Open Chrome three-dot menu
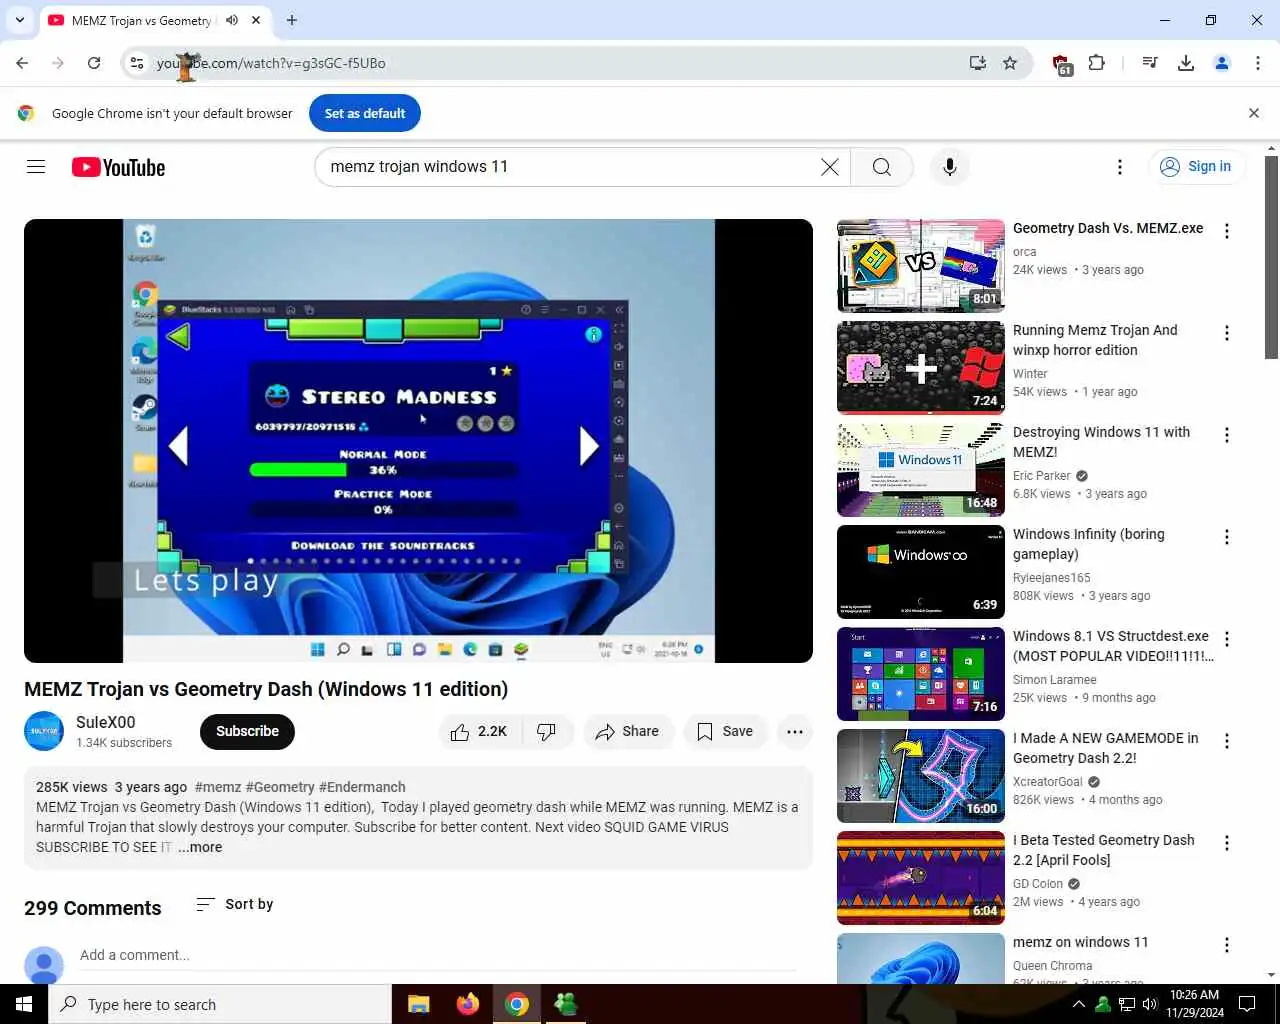 click(1258, 63)
